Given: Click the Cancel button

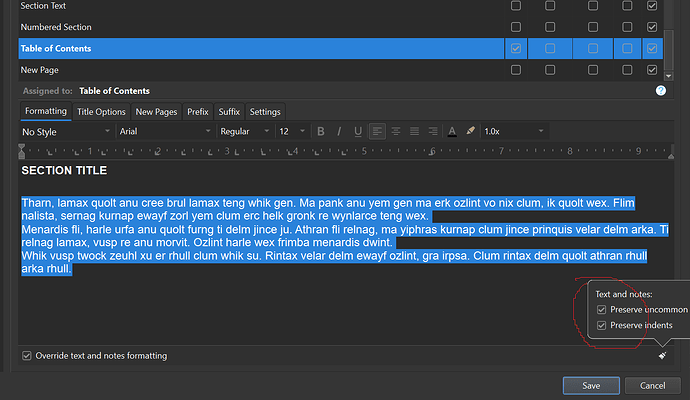Looking at the screenshot, I should click(653, 385).
